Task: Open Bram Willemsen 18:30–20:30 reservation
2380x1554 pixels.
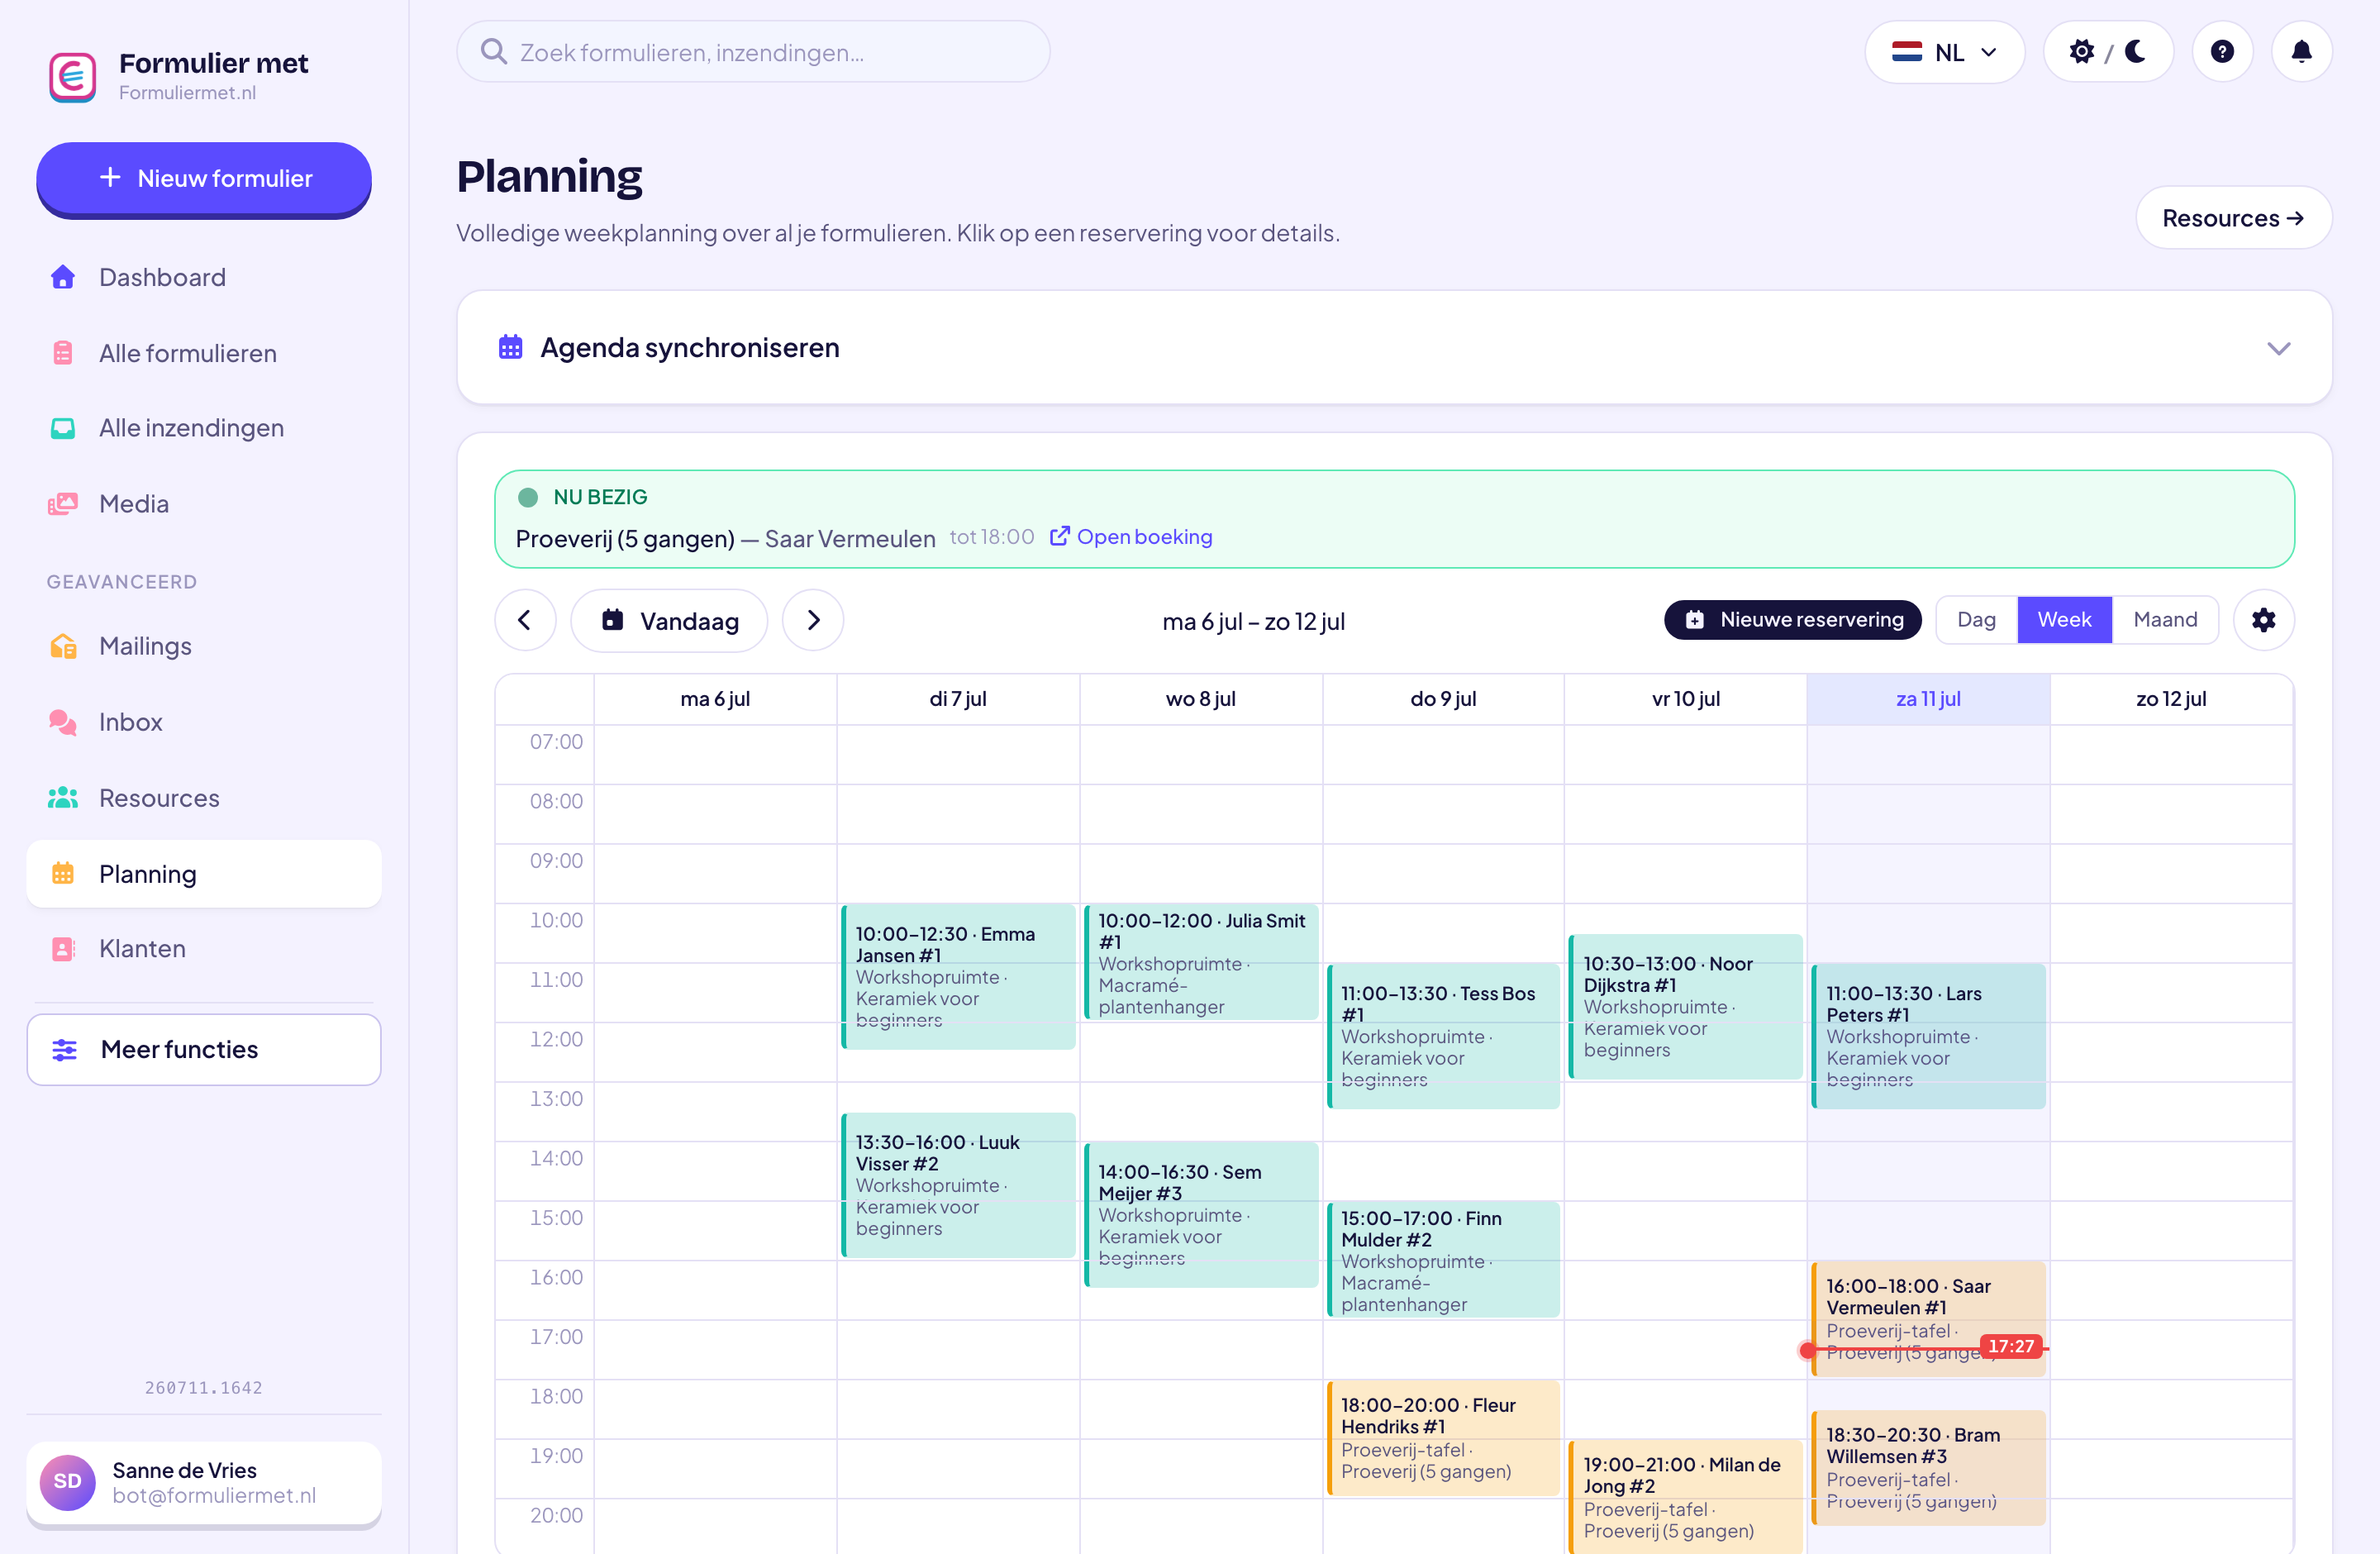Action: [1928, 1468]
